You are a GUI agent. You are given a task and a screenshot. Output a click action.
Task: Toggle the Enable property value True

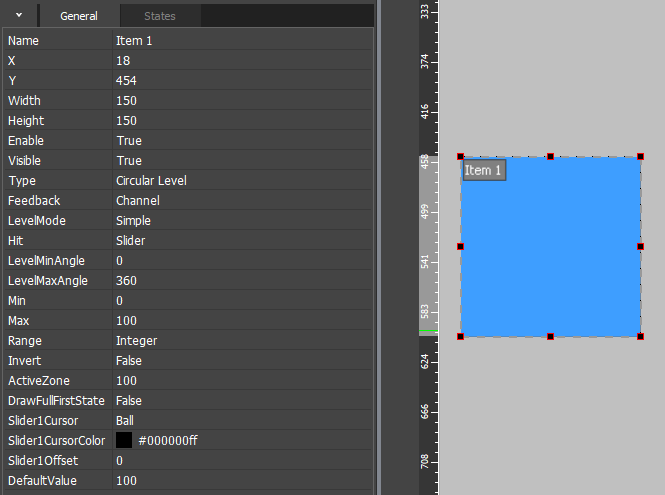240,141
